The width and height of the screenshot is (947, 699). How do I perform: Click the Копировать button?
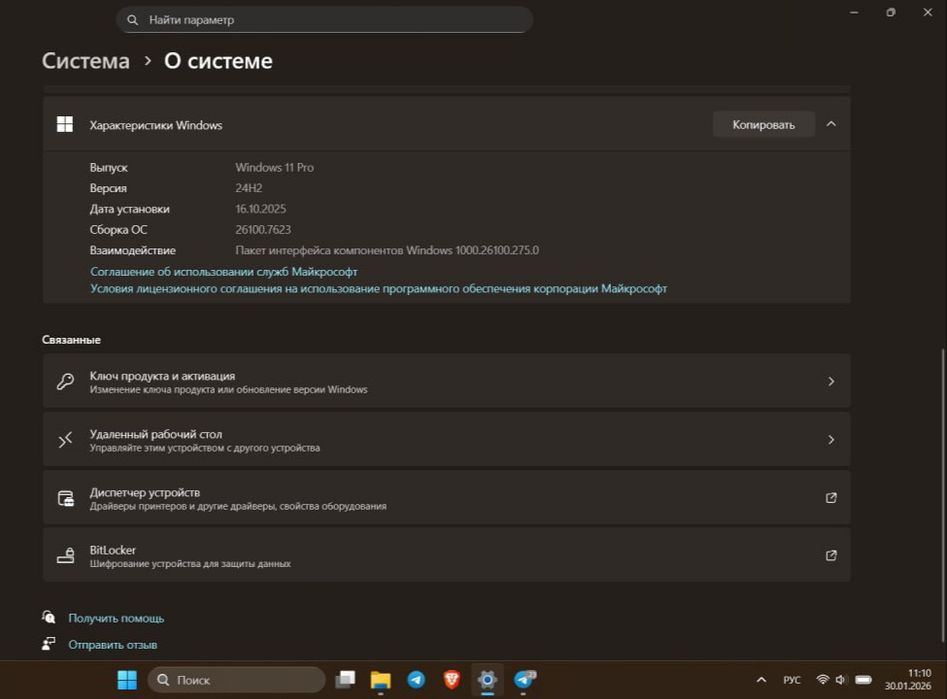point(763,124)
